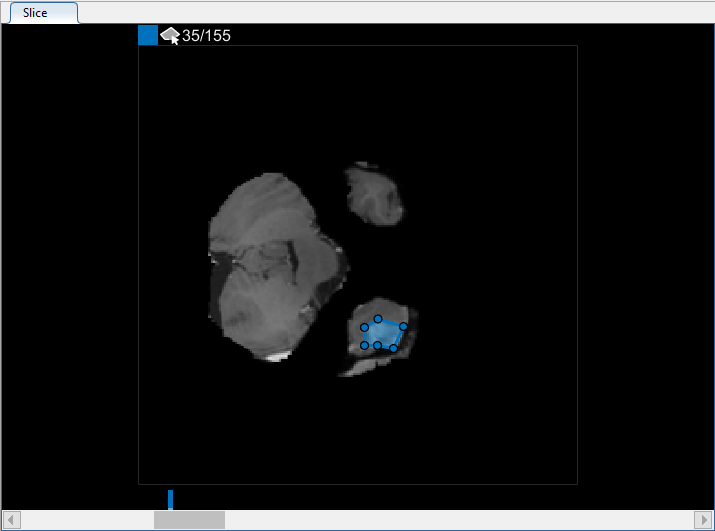Click the small upper tissue fragment

tap(374, 194)
